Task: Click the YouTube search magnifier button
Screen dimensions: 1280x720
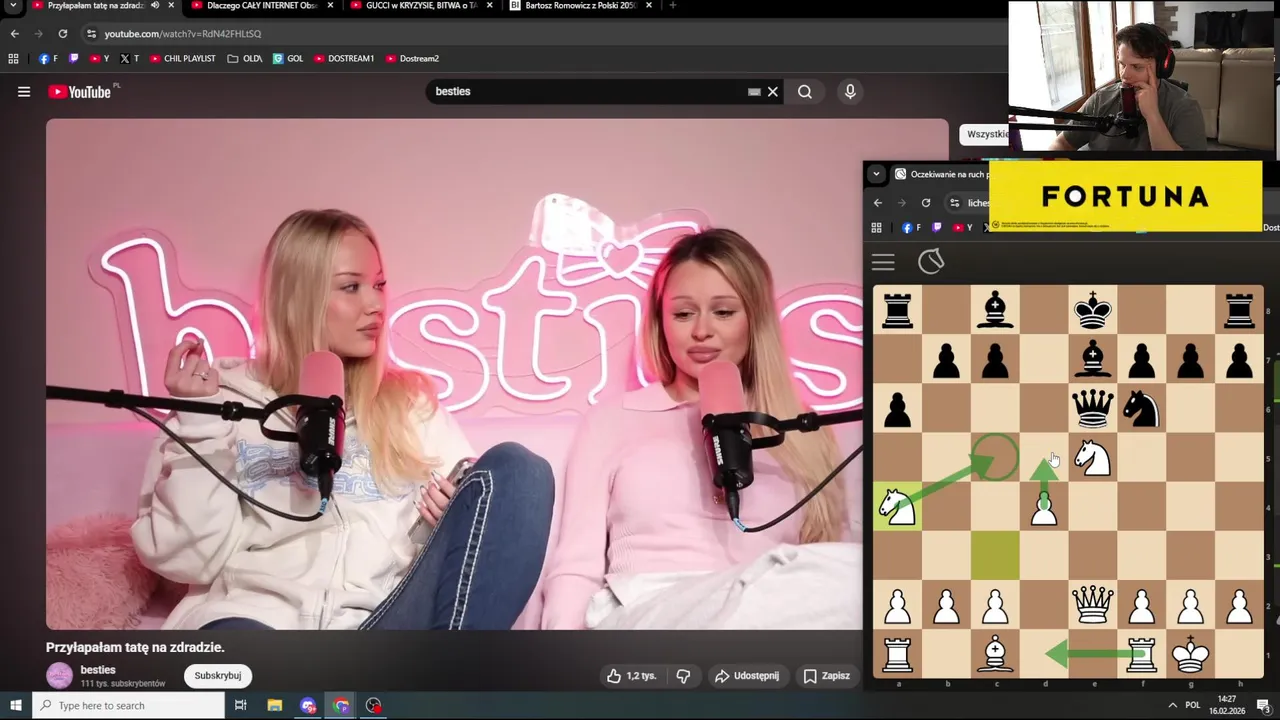Action: pos(805,92)
